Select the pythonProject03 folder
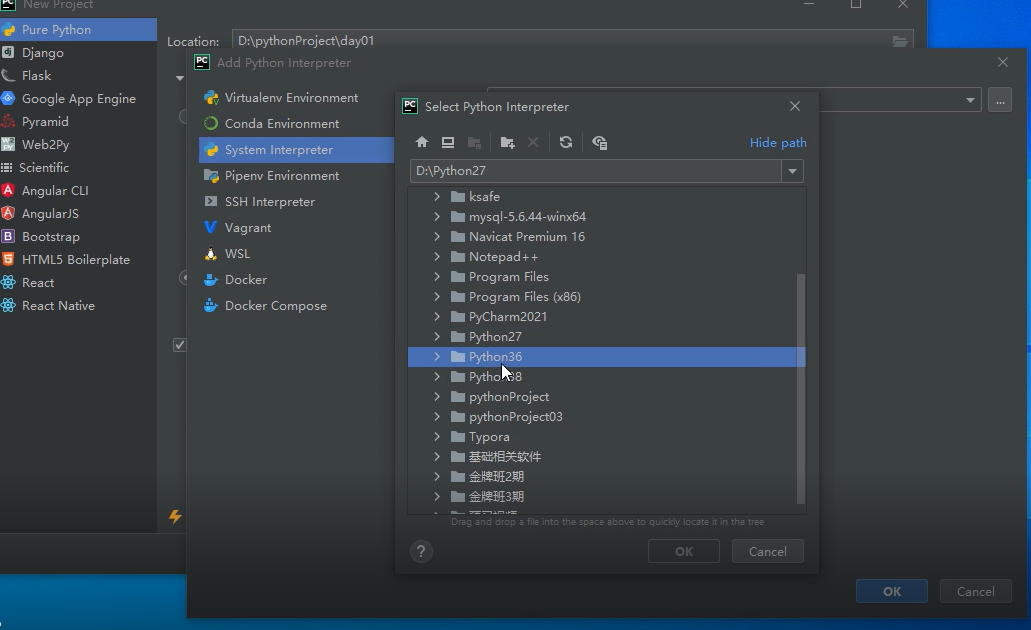 pyautogui.click(x=515, y=416)
